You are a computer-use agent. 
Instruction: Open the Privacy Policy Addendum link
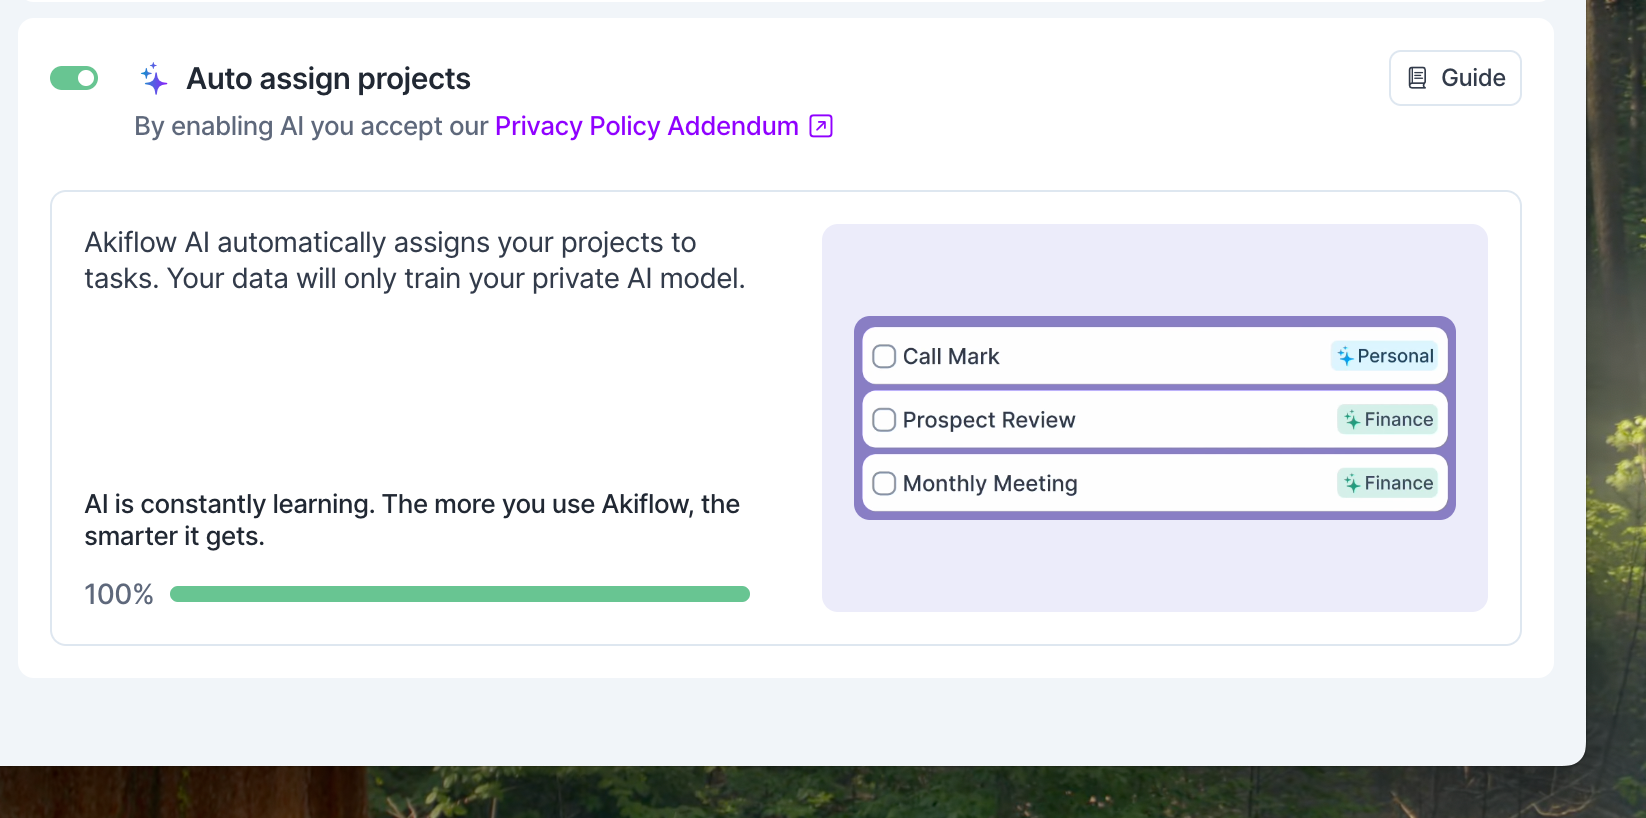coord(646,126)
